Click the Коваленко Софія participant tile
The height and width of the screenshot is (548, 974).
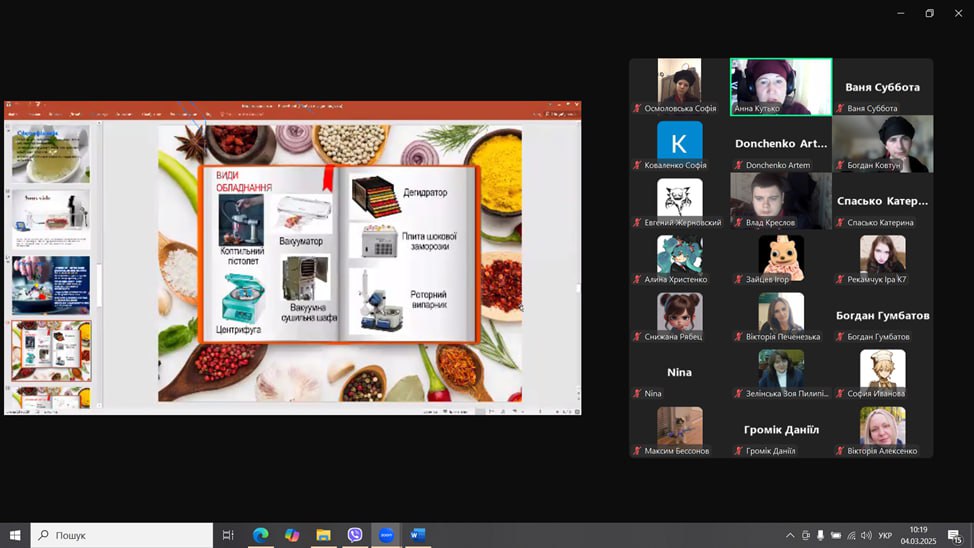tap(679, 143)
